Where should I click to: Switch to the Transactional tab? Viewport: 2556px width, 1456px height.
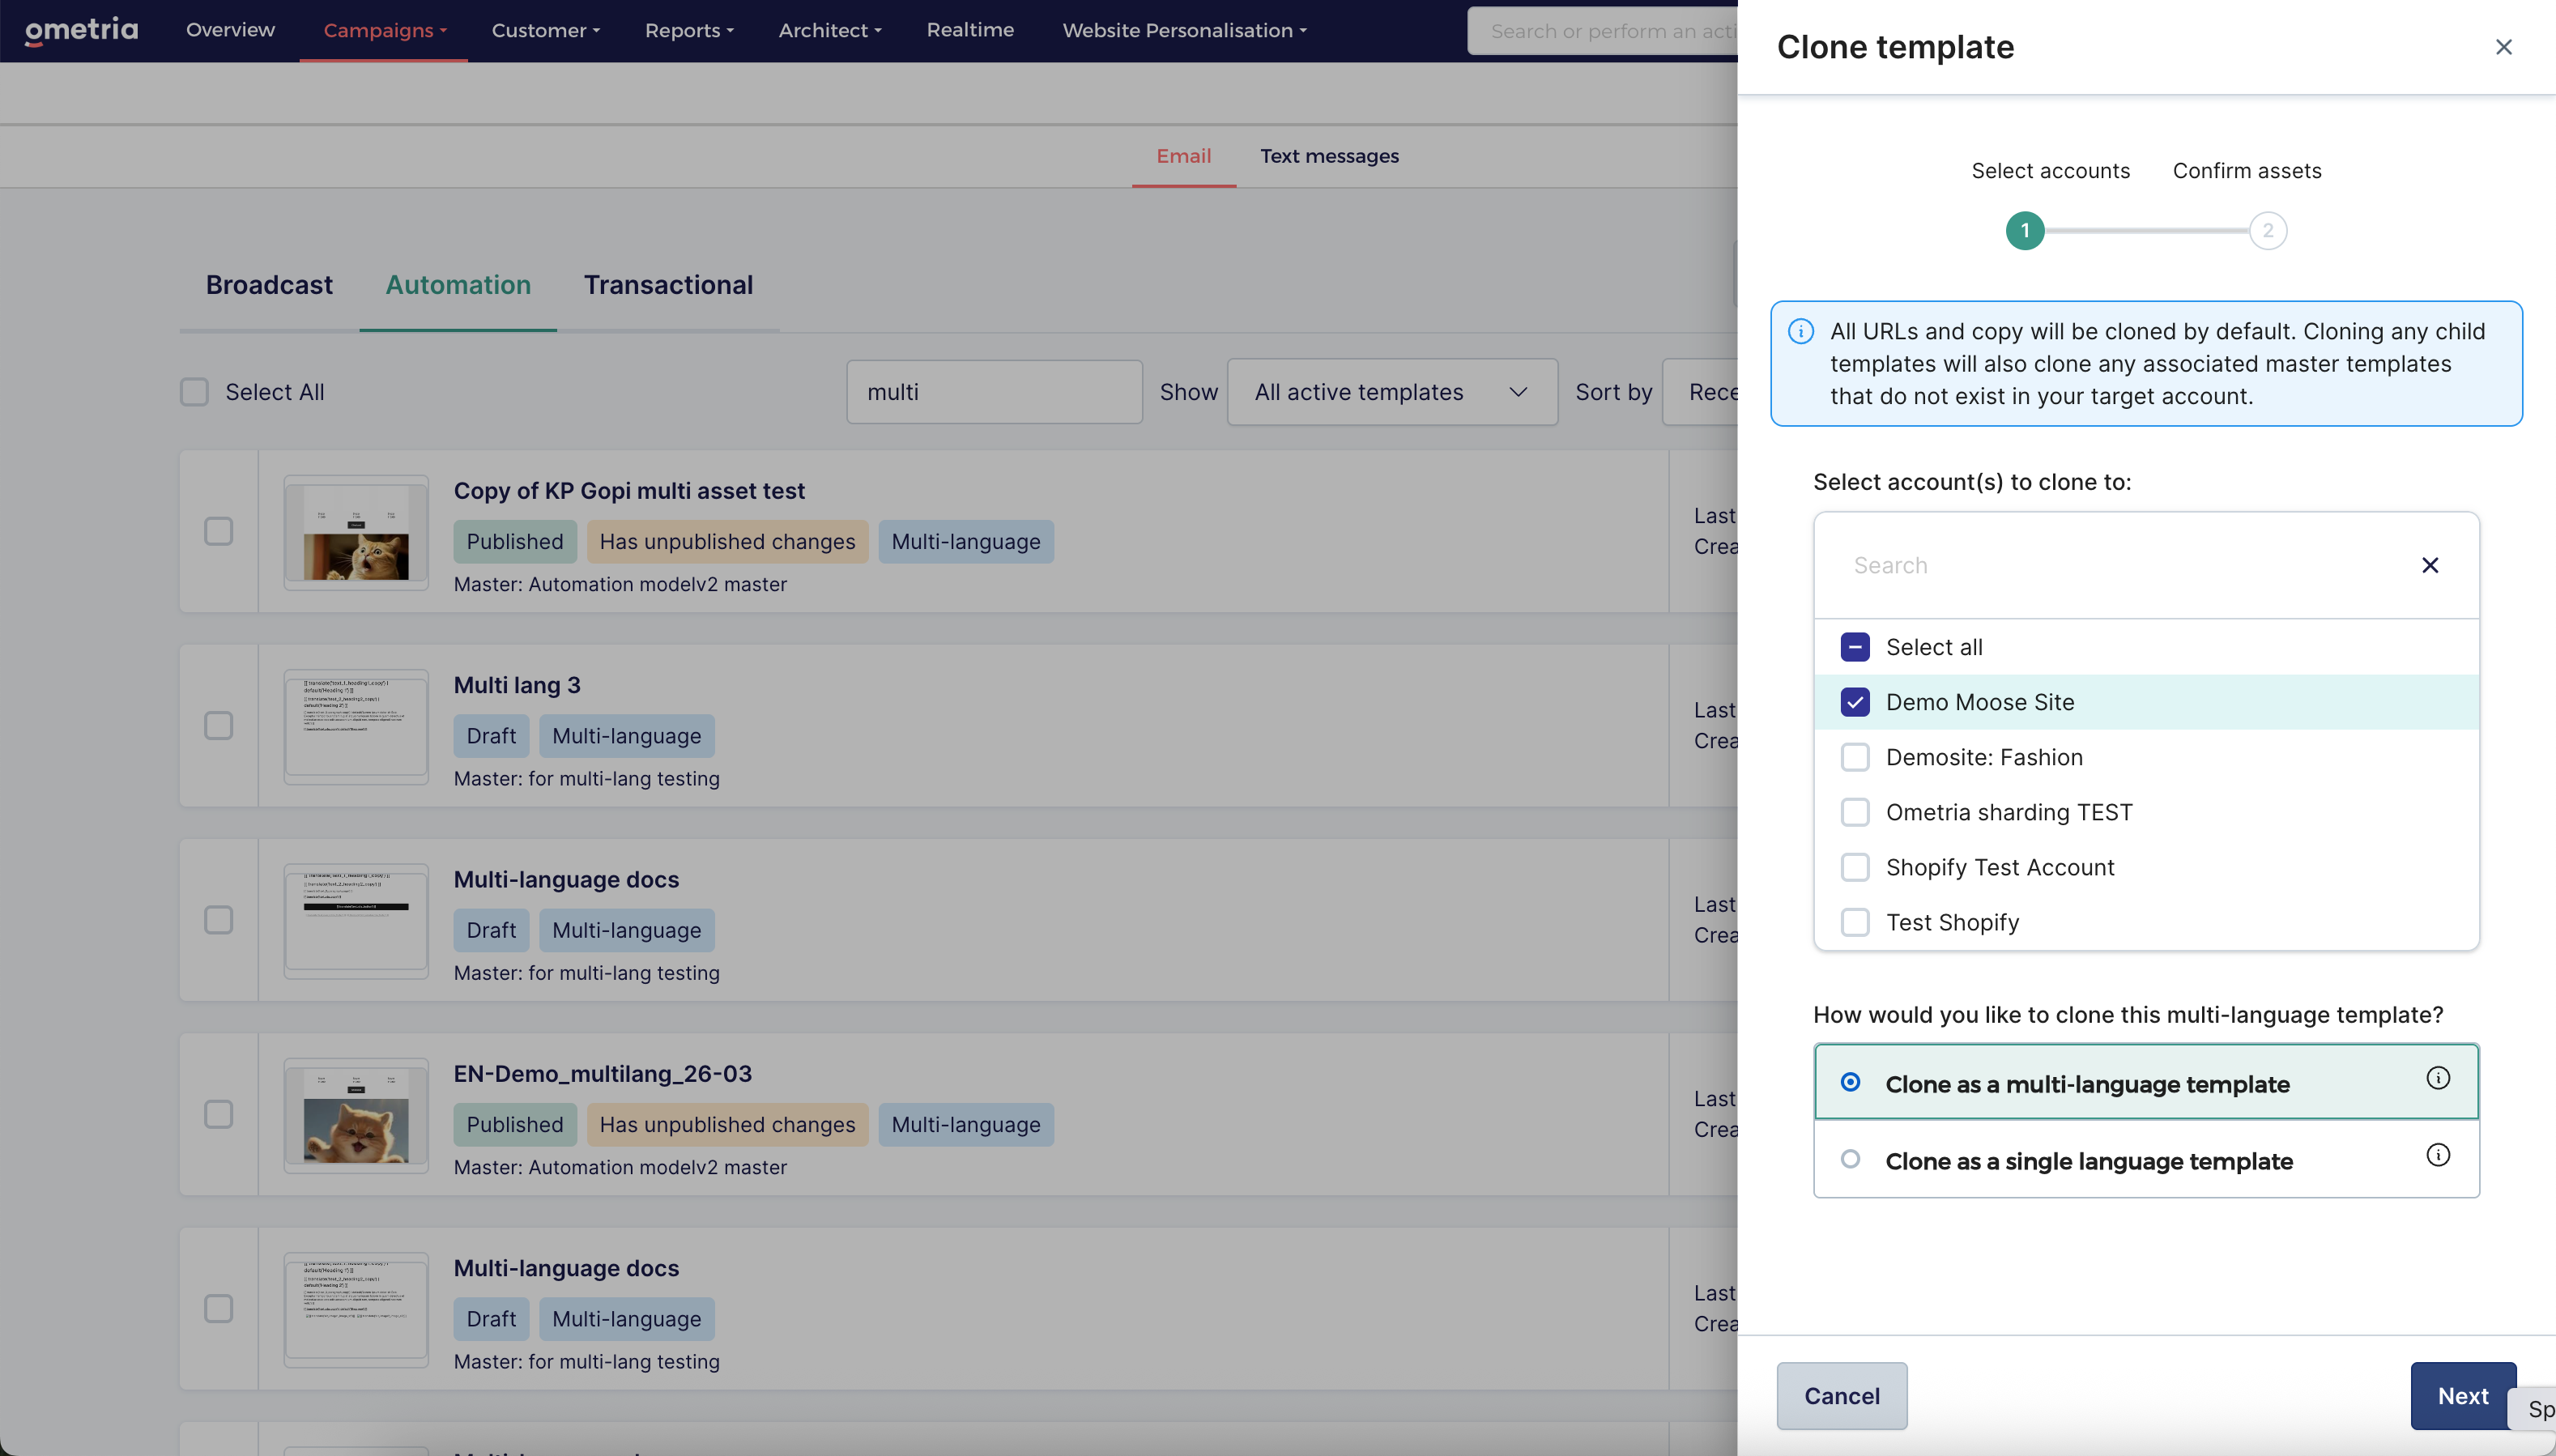[x=668, y=285]
